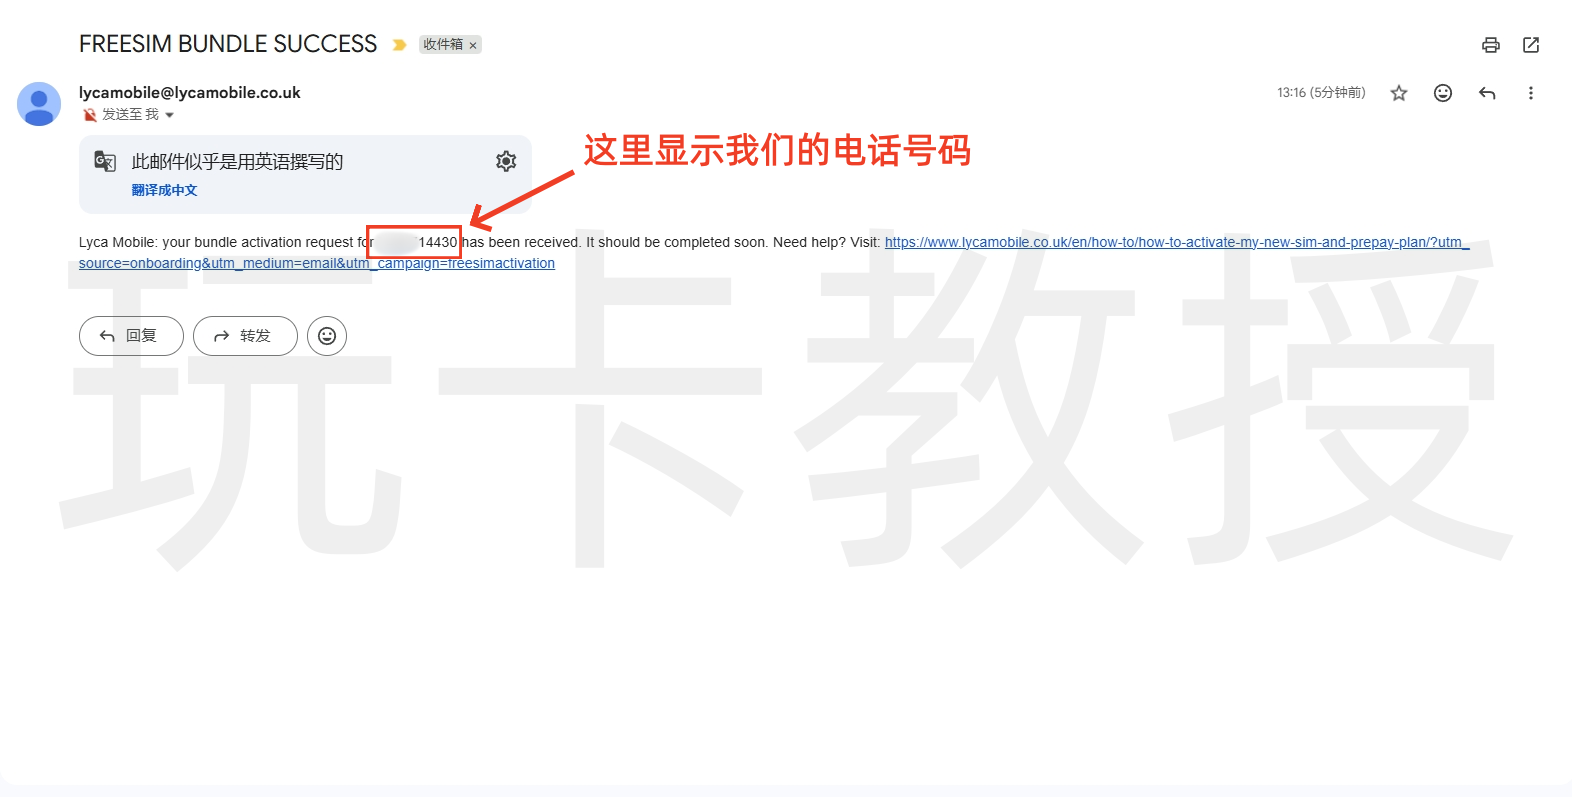Click the reply arrow icon near the timestamp
This screenshot has height=797, width=1572.
point(1486,93)
